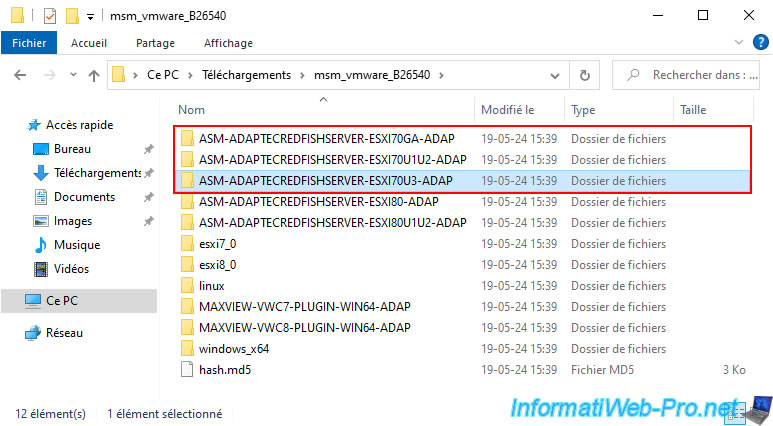This screenshot has height=426, width=773.
Task: Click the Properties checkmark icon in title bar
Action: (49, 16)
